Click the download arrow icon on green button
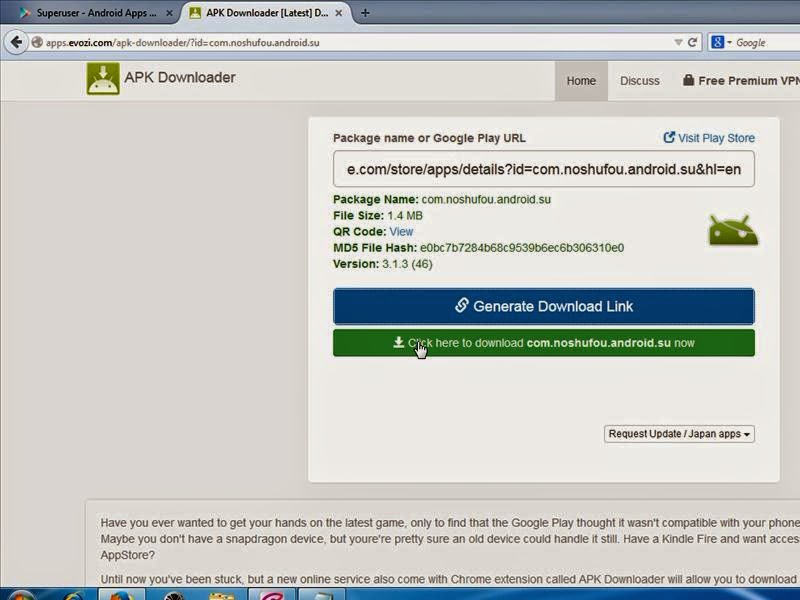 [x=398, y=342]
